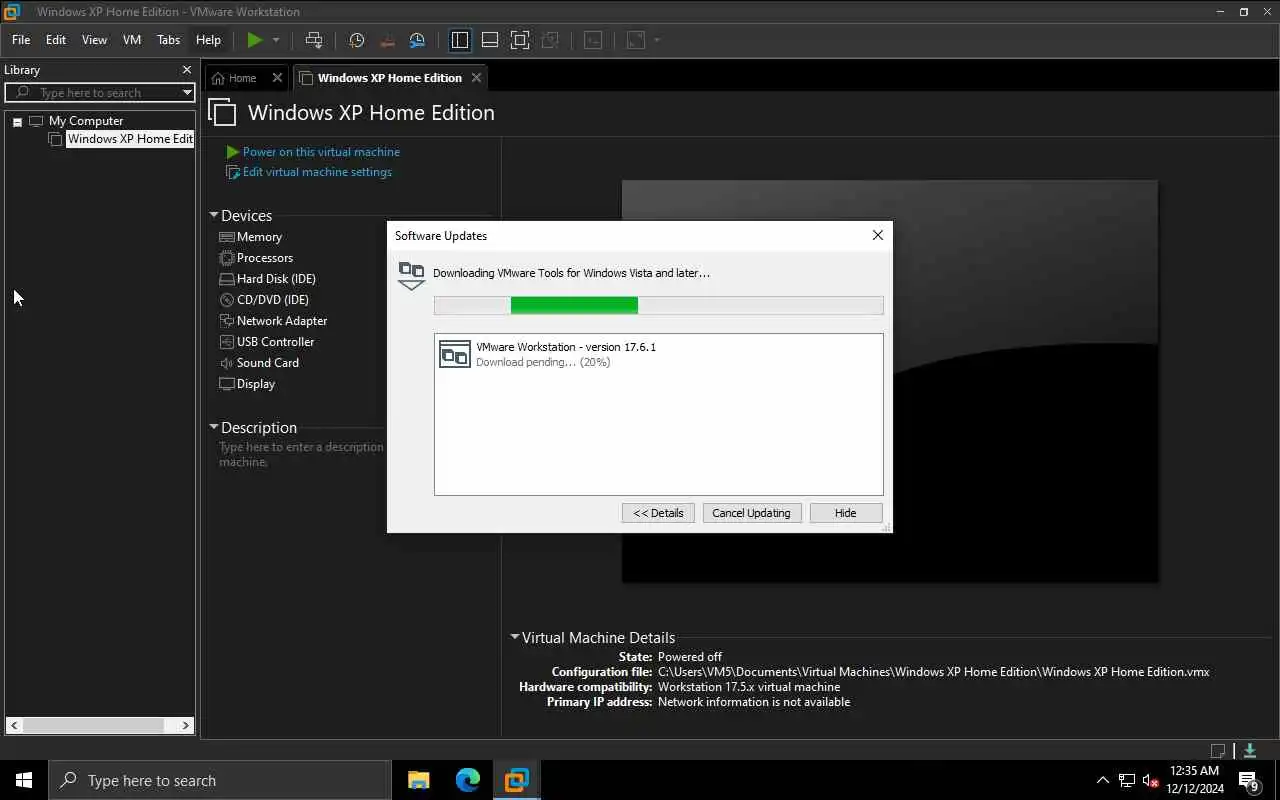The width and height of the screenshot is (1280, 800).
Task: Select the VMware Workstation version 17.6.1 update entry
Action: pos(659,354)
